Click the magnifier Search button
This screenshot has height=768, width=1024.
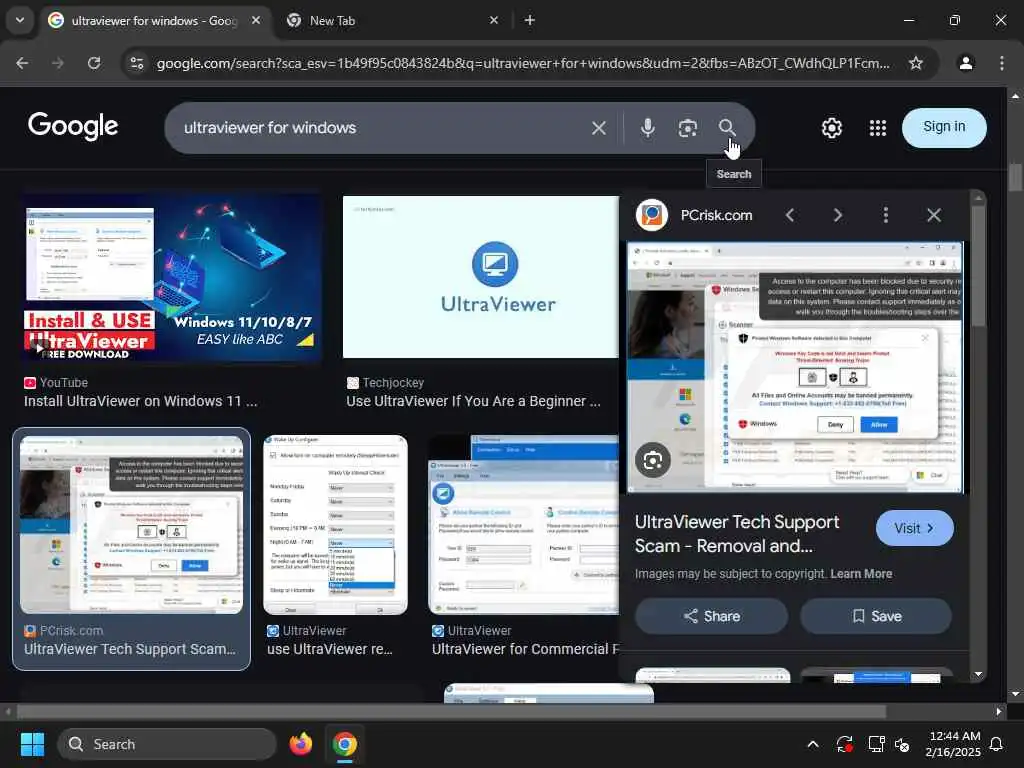point(727,127)
